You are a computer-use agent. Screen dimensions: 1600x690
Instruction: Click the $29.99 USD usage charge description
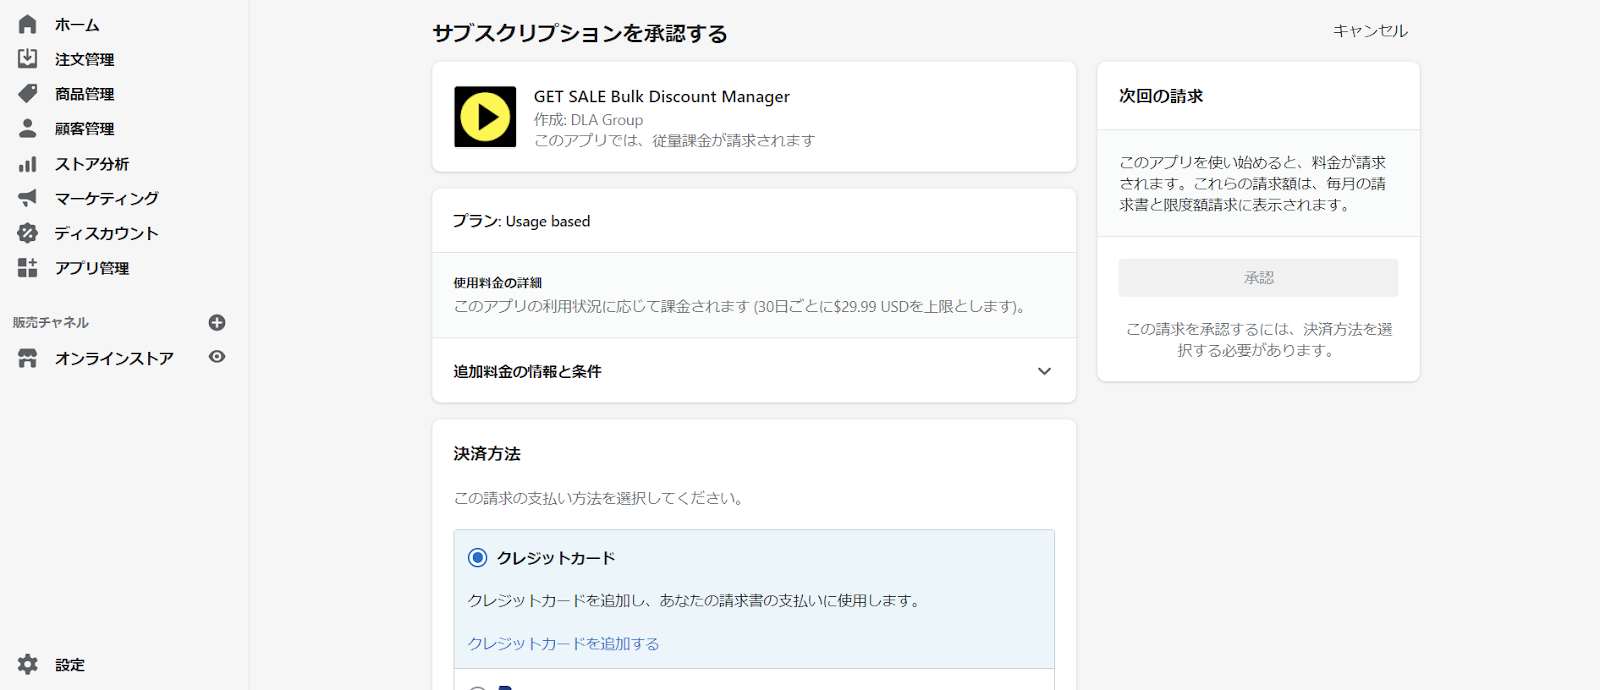coord(742,306)
